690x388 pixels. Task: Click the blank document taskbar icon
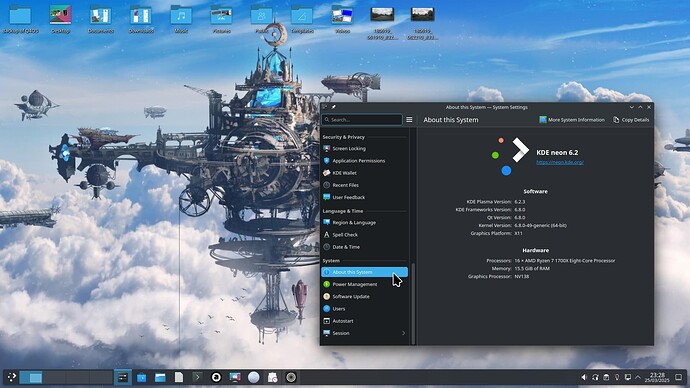click(x=179, y=377)
